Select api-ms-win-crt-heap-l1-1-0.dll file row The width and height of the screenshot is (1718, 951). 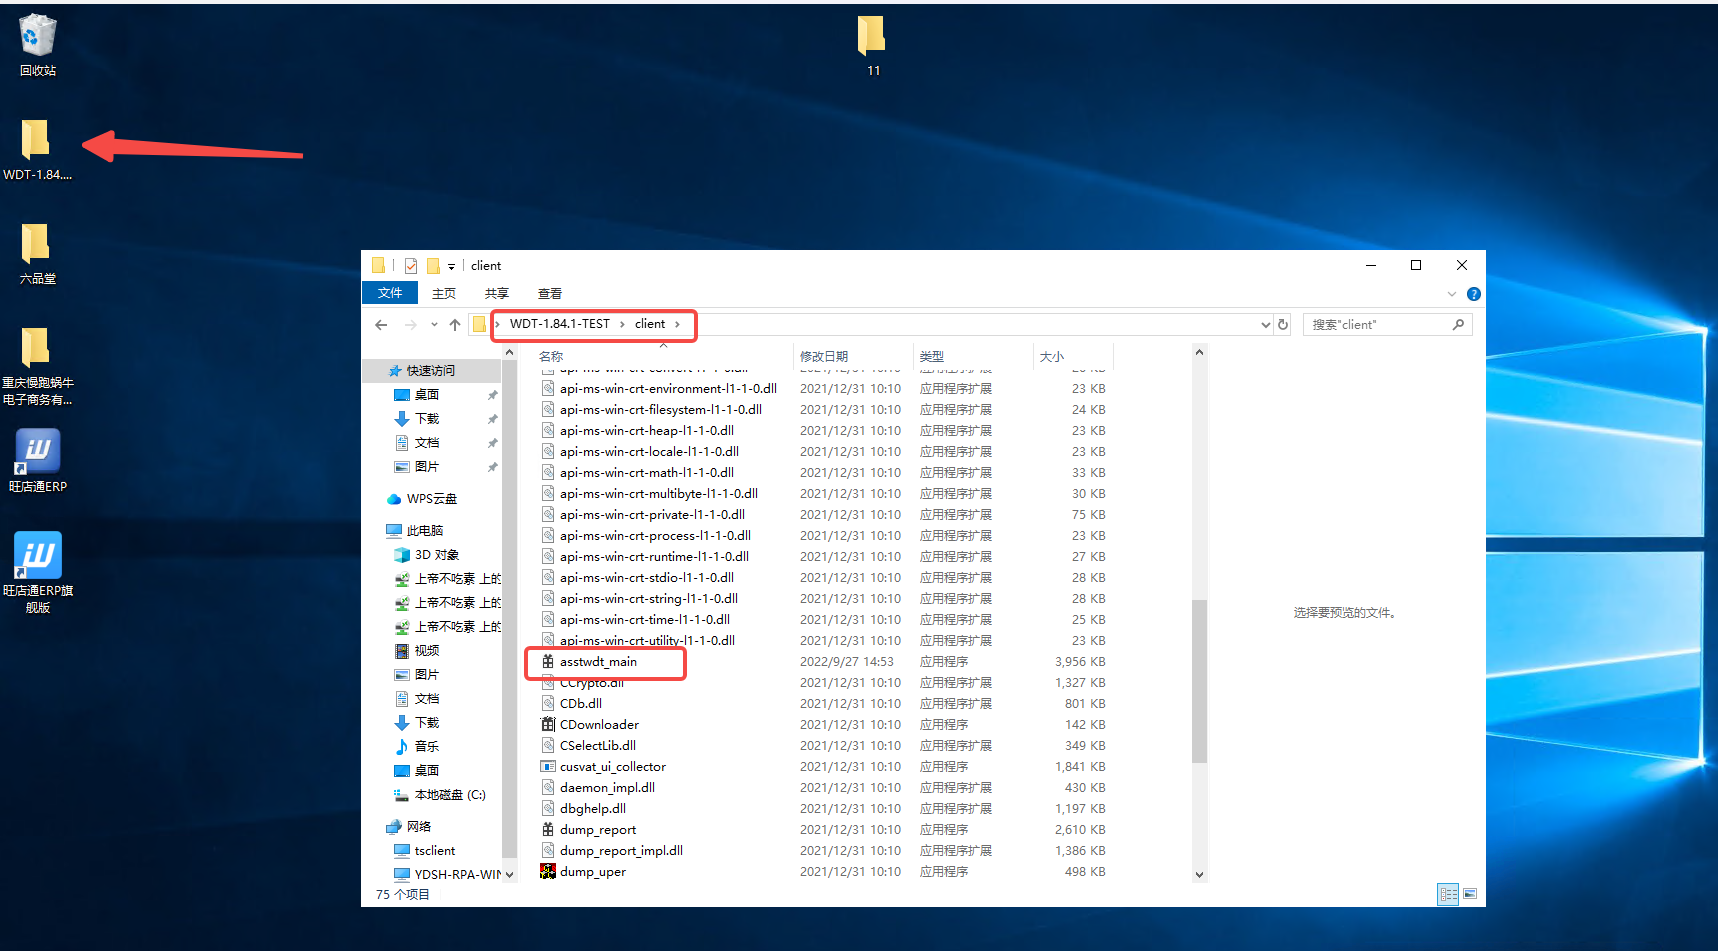[x=823, y=431]
